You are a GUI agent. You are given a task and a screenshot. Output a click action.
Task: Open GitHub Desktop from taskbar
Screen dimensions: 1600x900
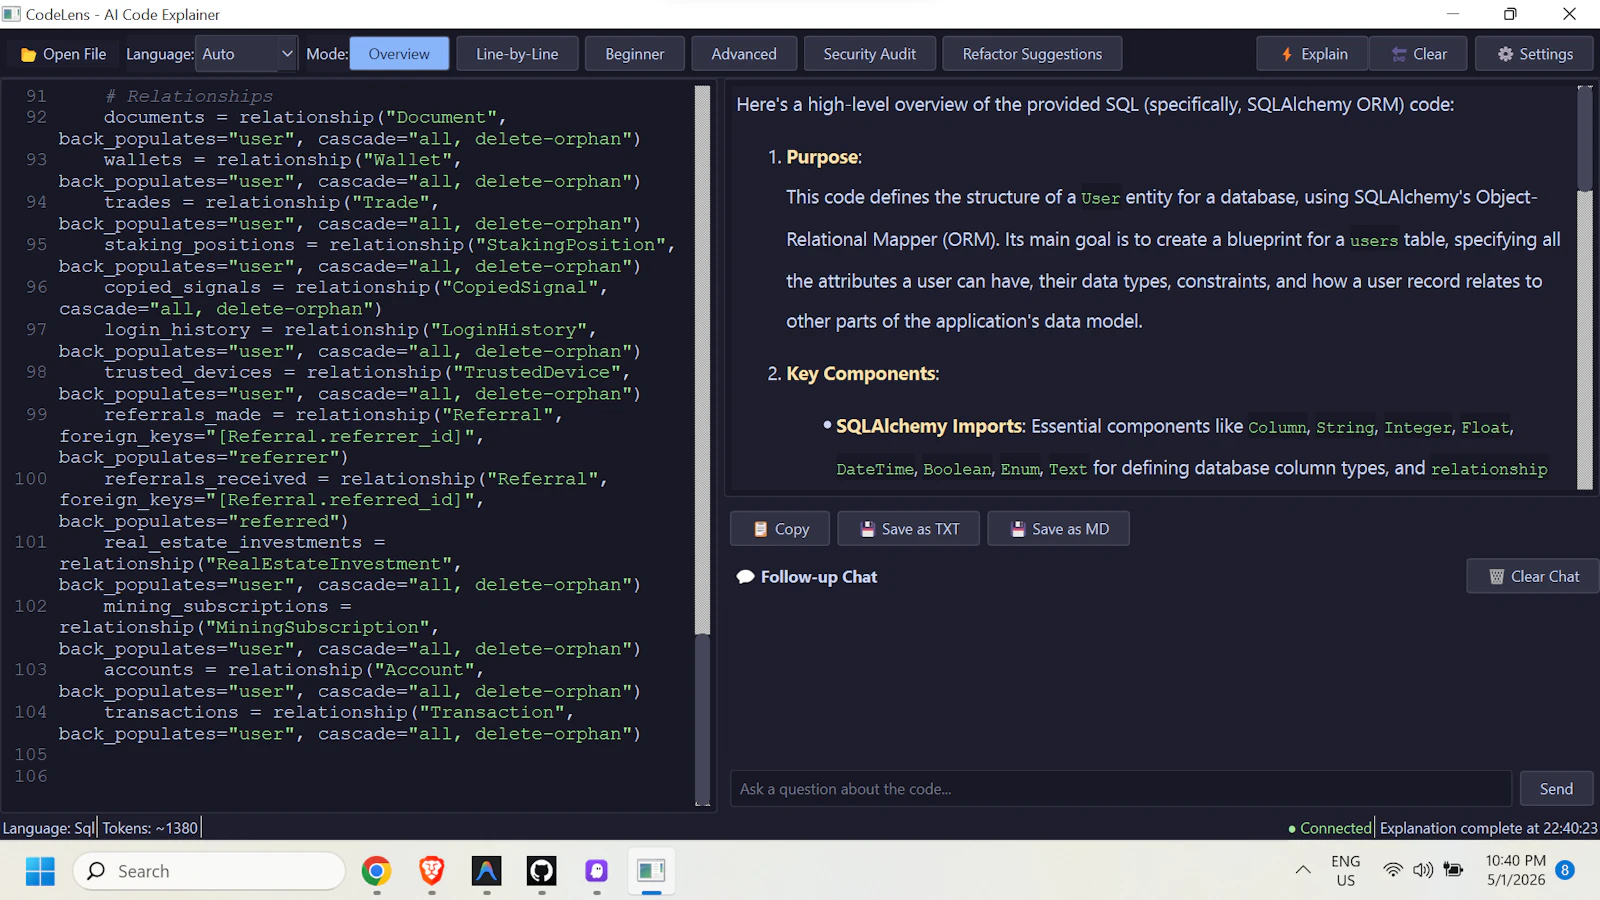point(542,871)
